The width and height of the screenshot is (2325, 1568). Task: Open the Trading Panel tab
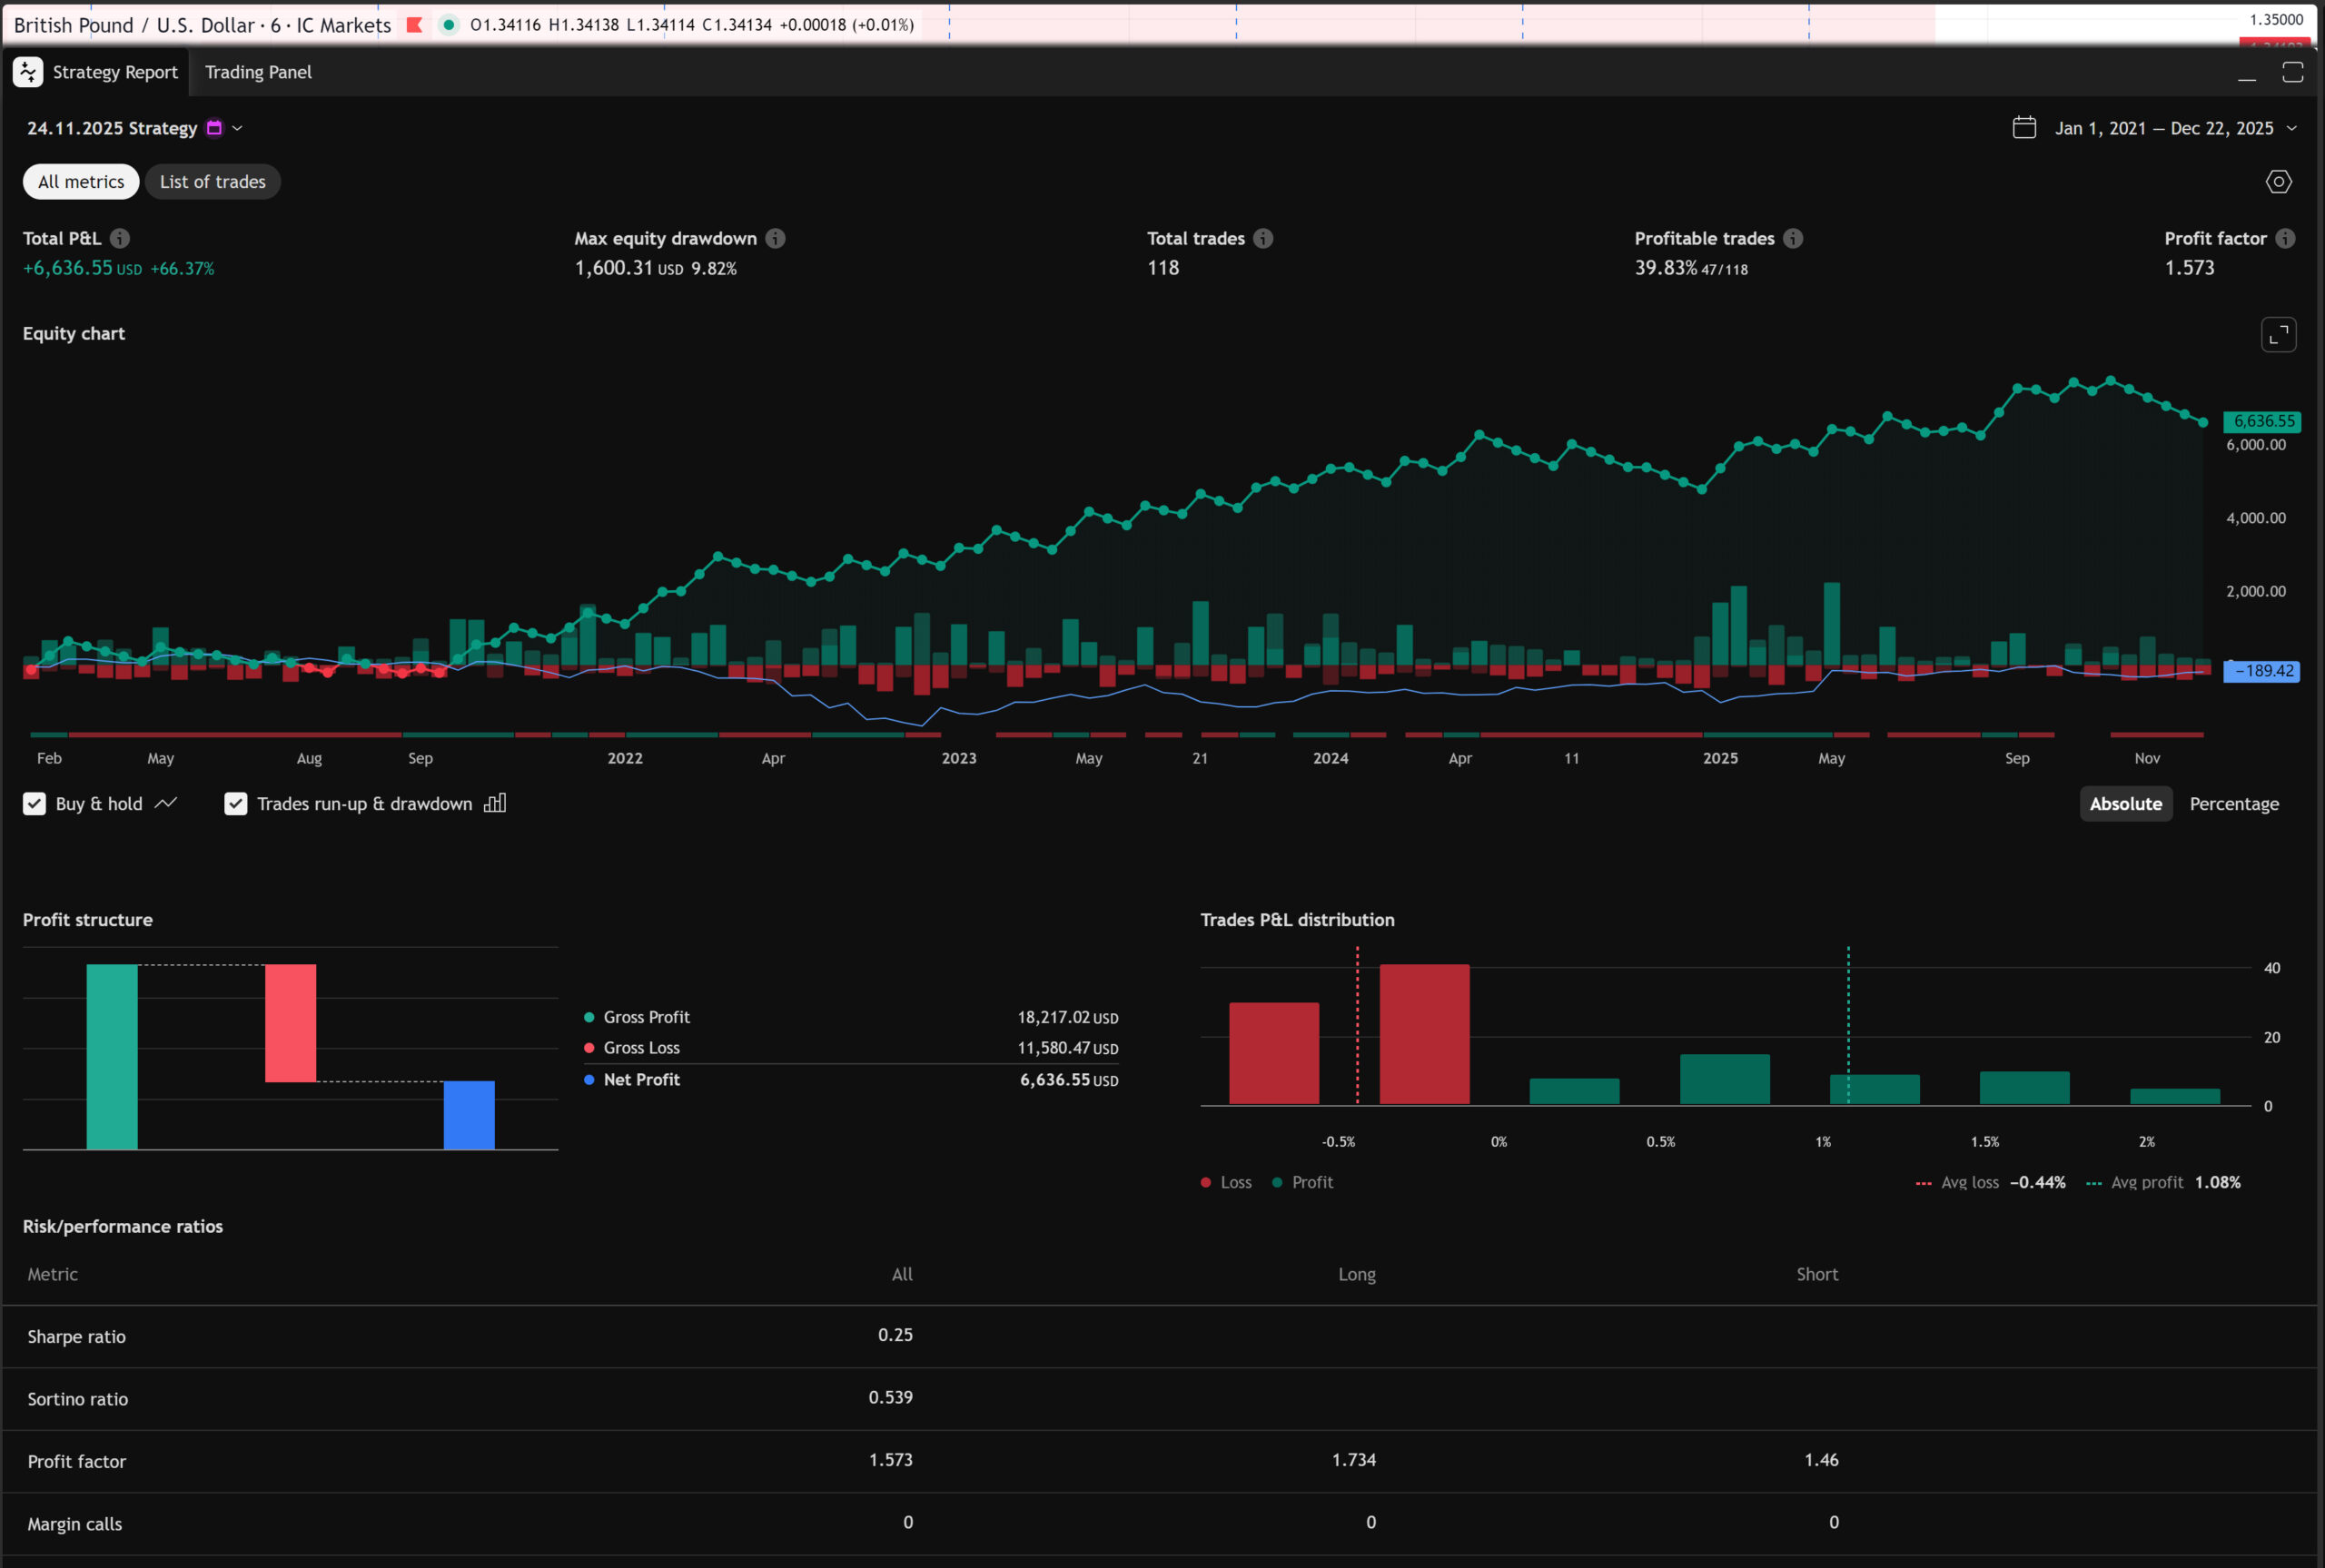tap(258, 72)
